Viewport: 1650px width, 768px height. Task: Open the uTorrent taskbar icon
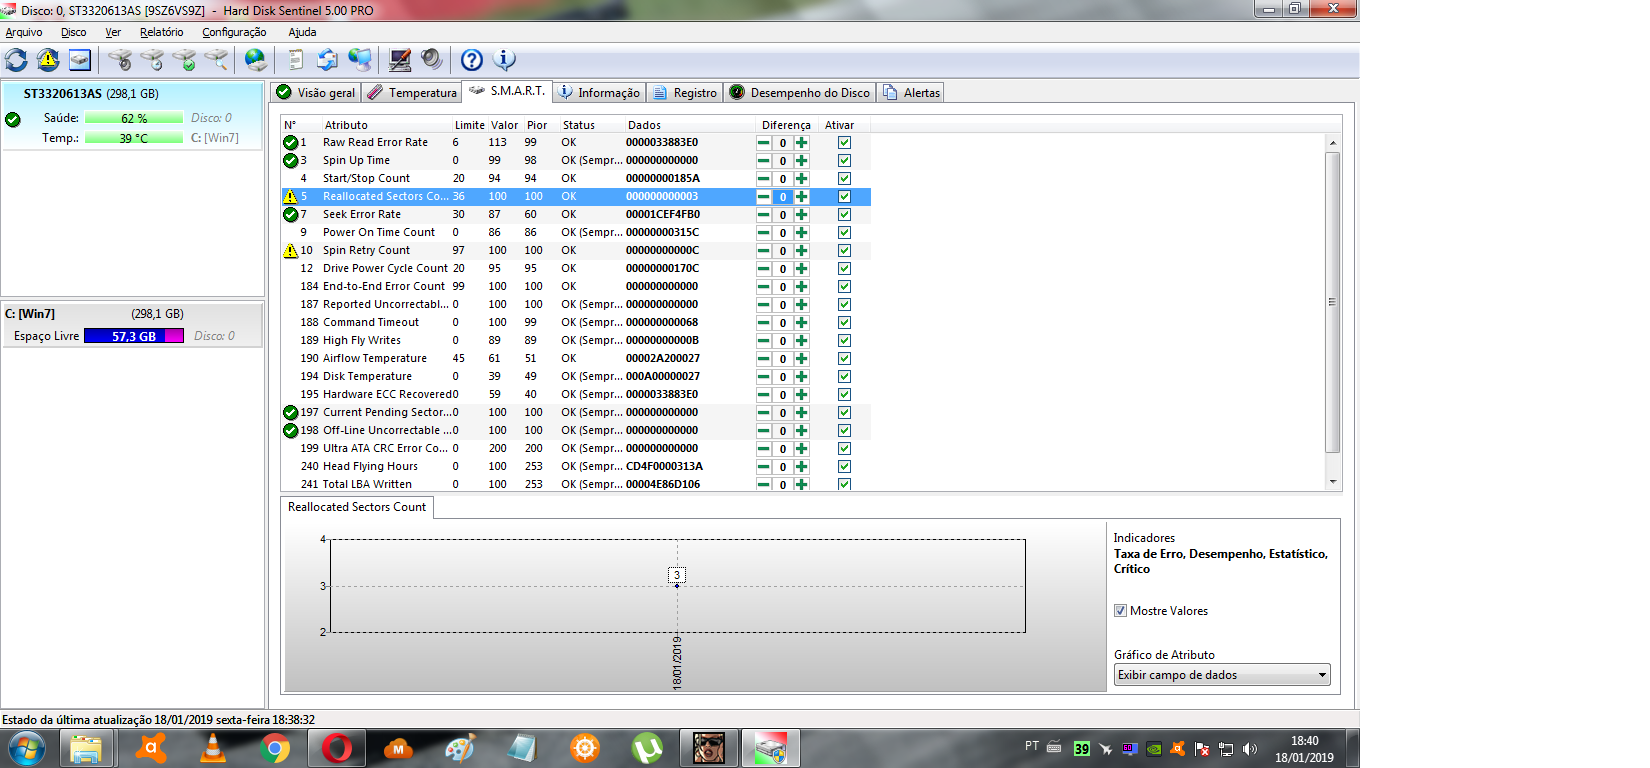[647, 748]
